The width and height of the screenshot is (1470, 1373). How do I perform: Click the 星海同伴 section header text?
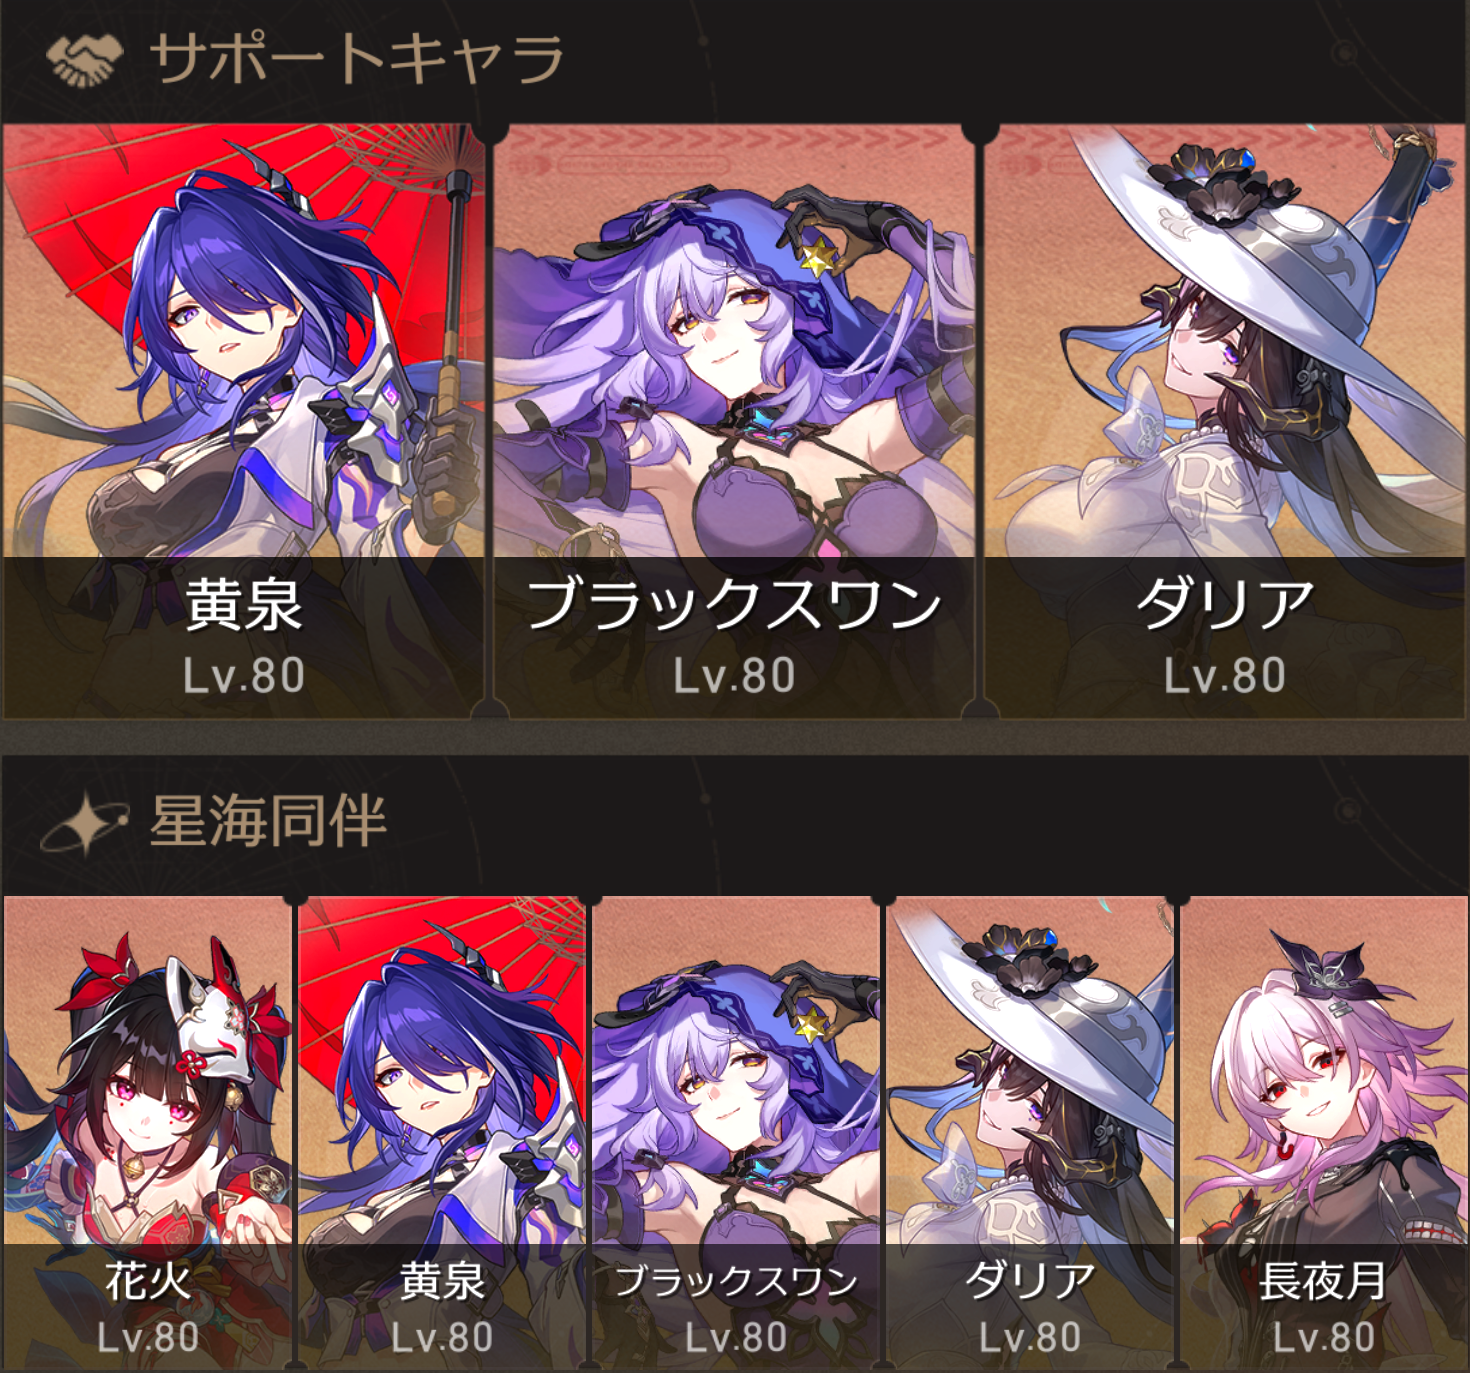[x=268, y=822]
